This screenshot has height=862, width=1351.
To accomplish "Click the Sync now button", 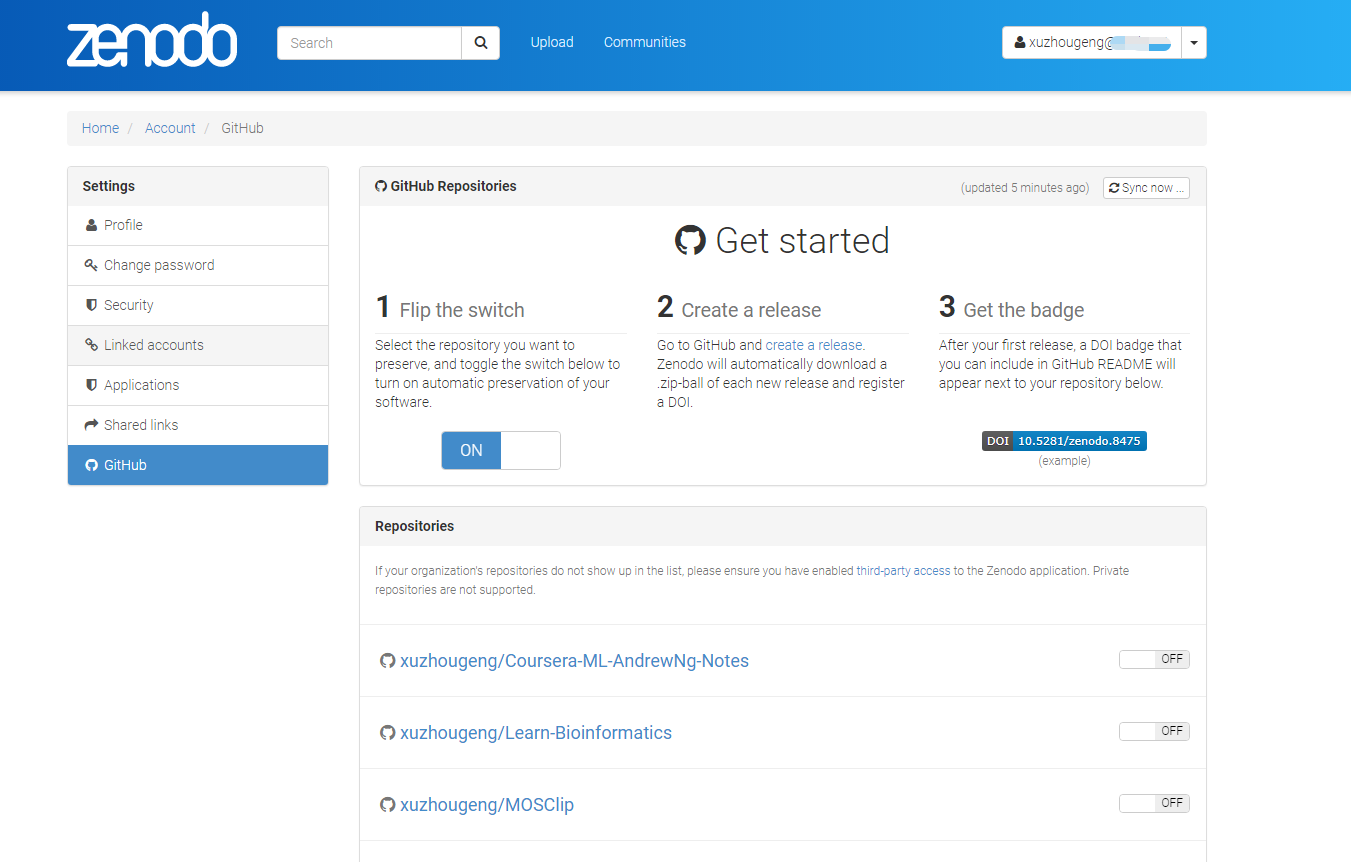I will point(1146,188).
